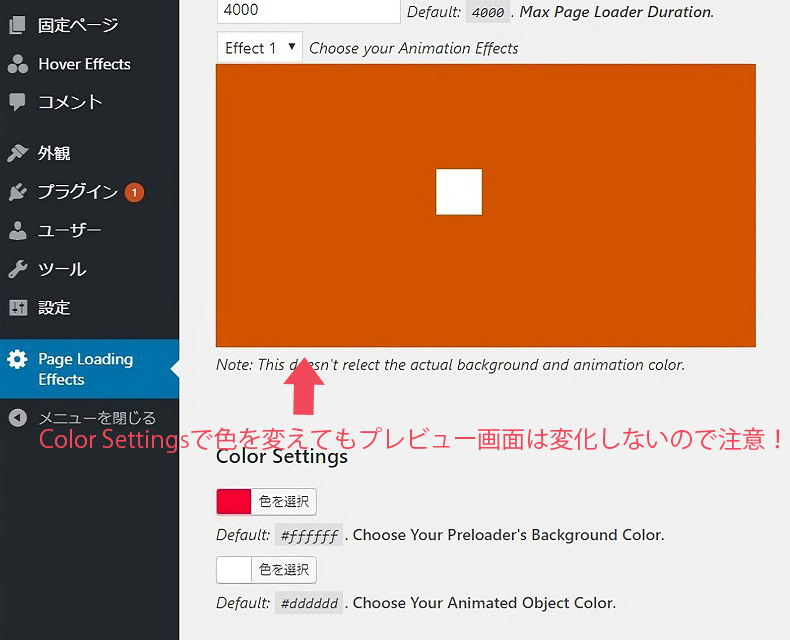Click the white animated object color swatch
The width and height of the screenshot is (790, 640).
[x=234, y=569]
